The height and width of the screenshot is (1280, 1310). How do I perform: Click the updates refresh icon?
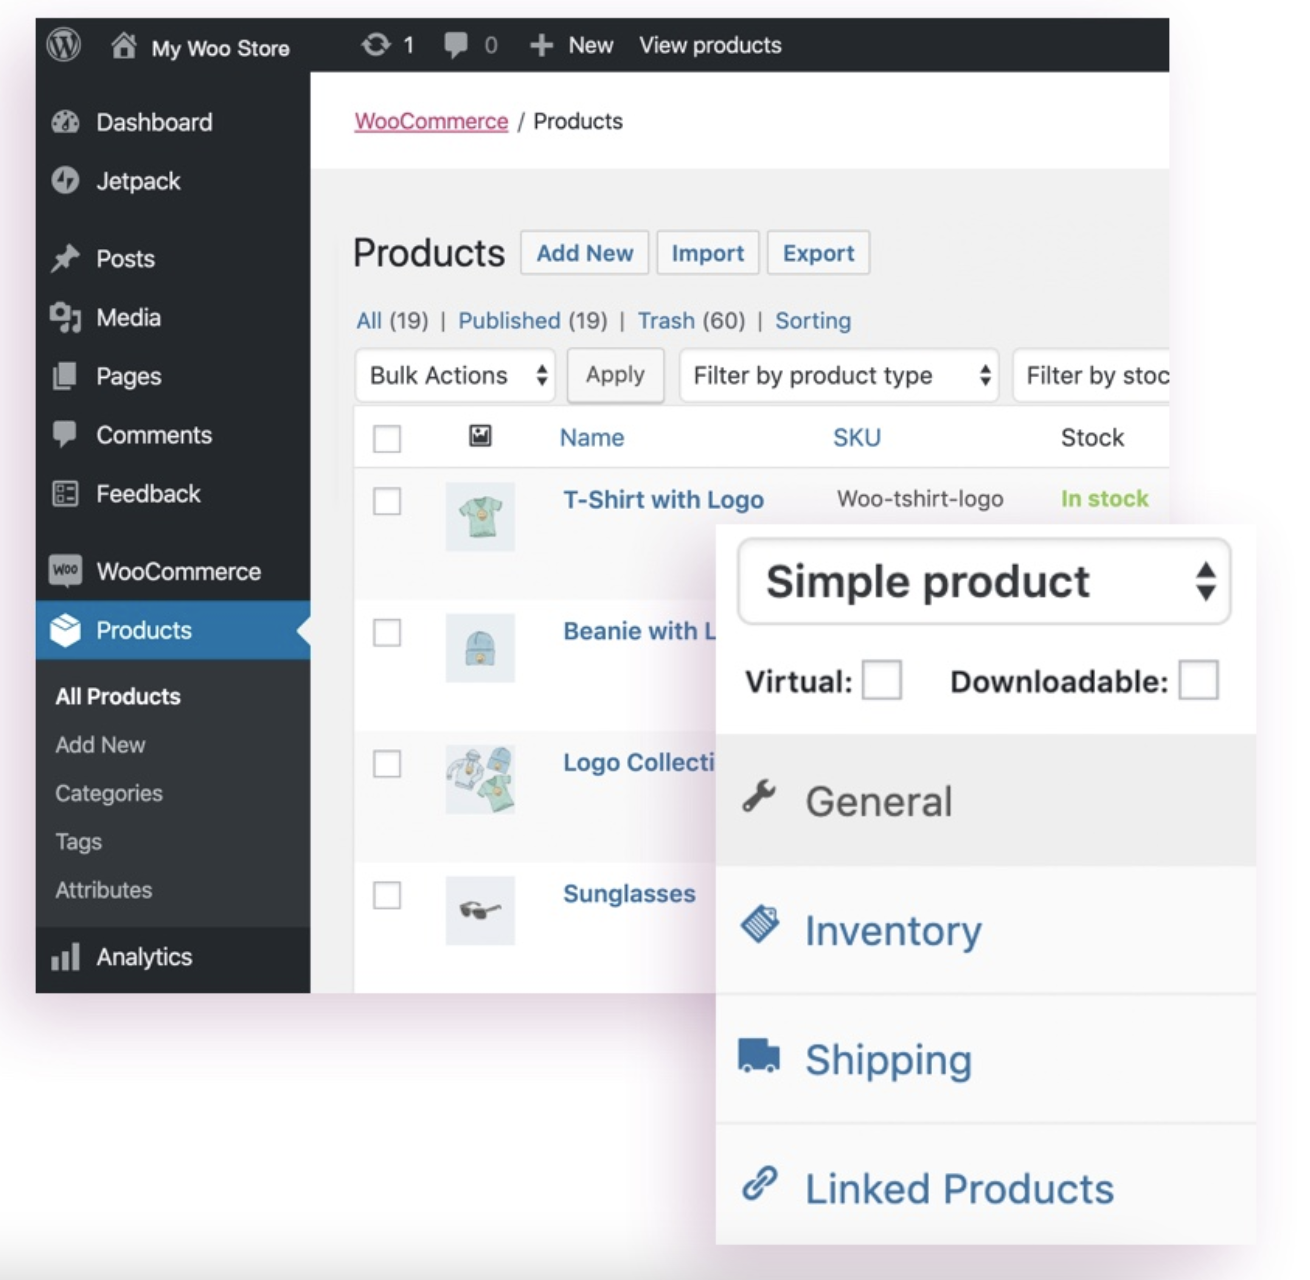[x=376, y=45]
